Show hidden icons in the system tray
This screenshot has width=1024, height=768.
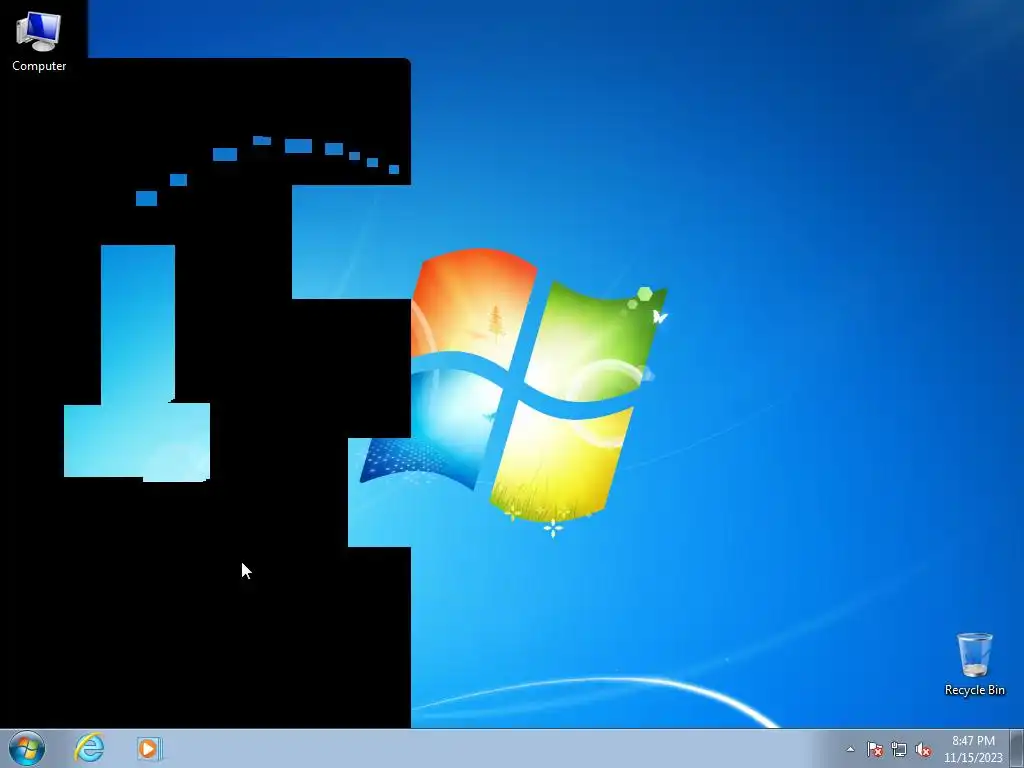[x=850, y=749]
